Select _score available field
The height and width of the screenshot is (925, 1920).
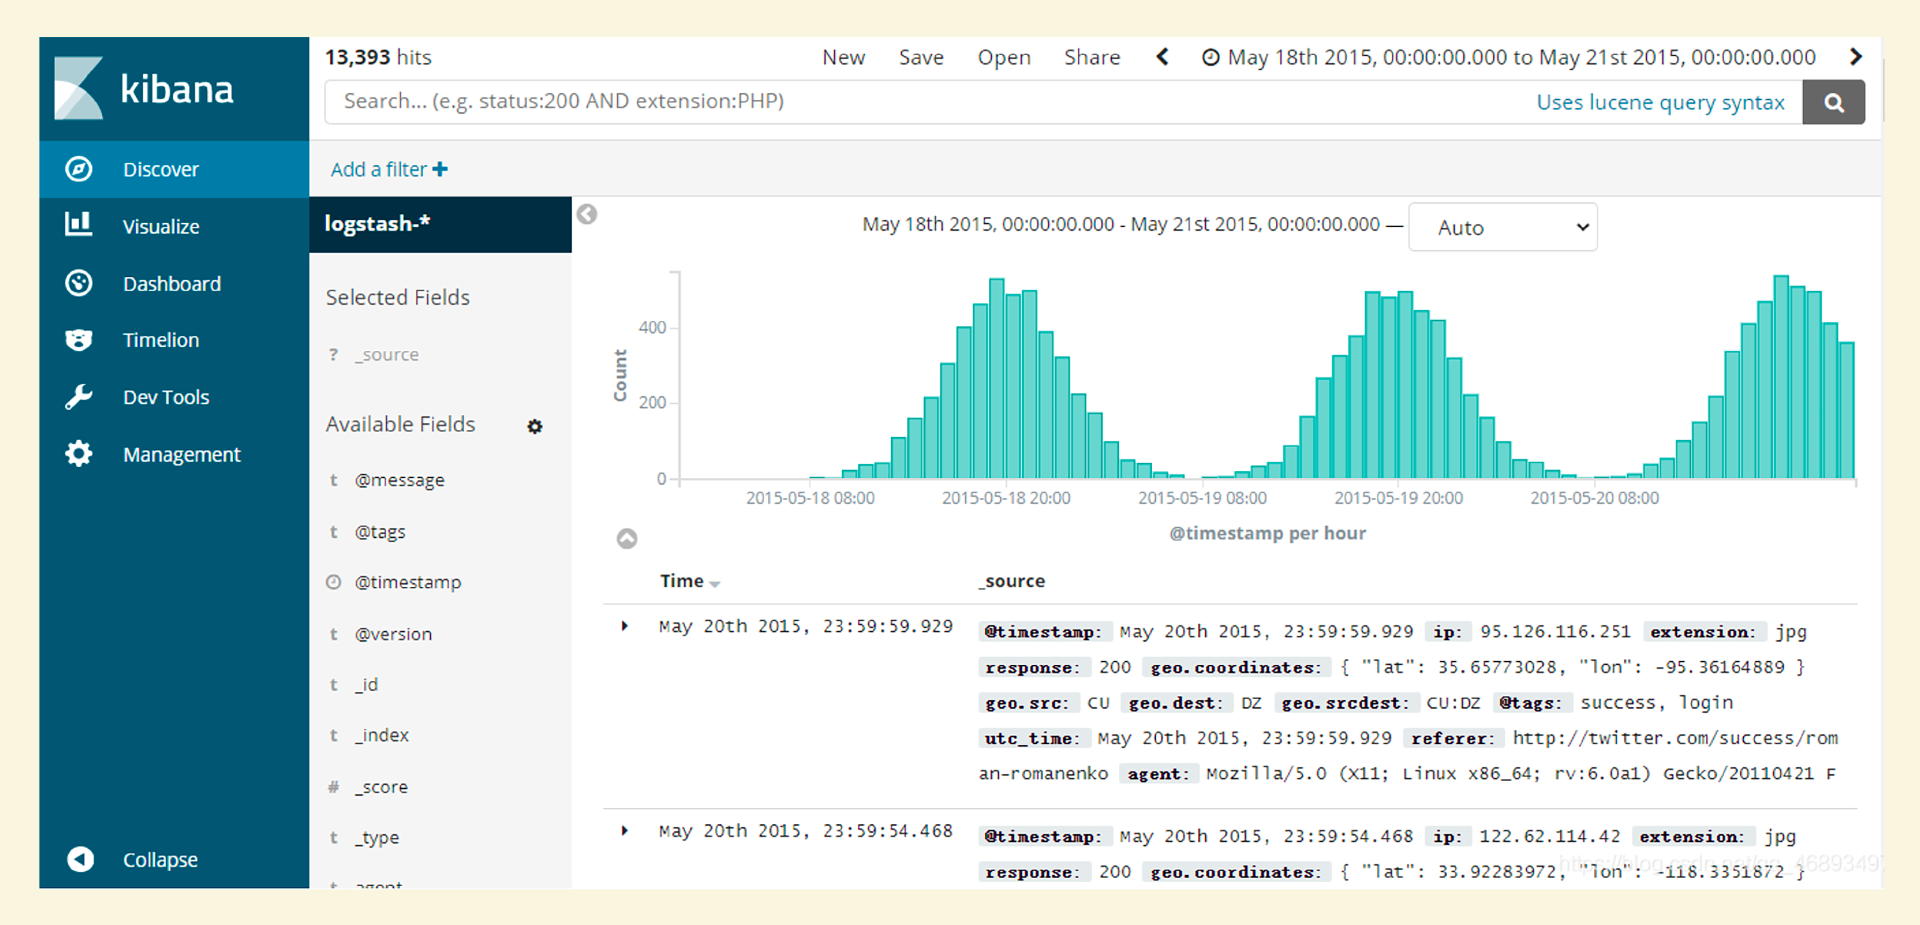coord(381,787)
